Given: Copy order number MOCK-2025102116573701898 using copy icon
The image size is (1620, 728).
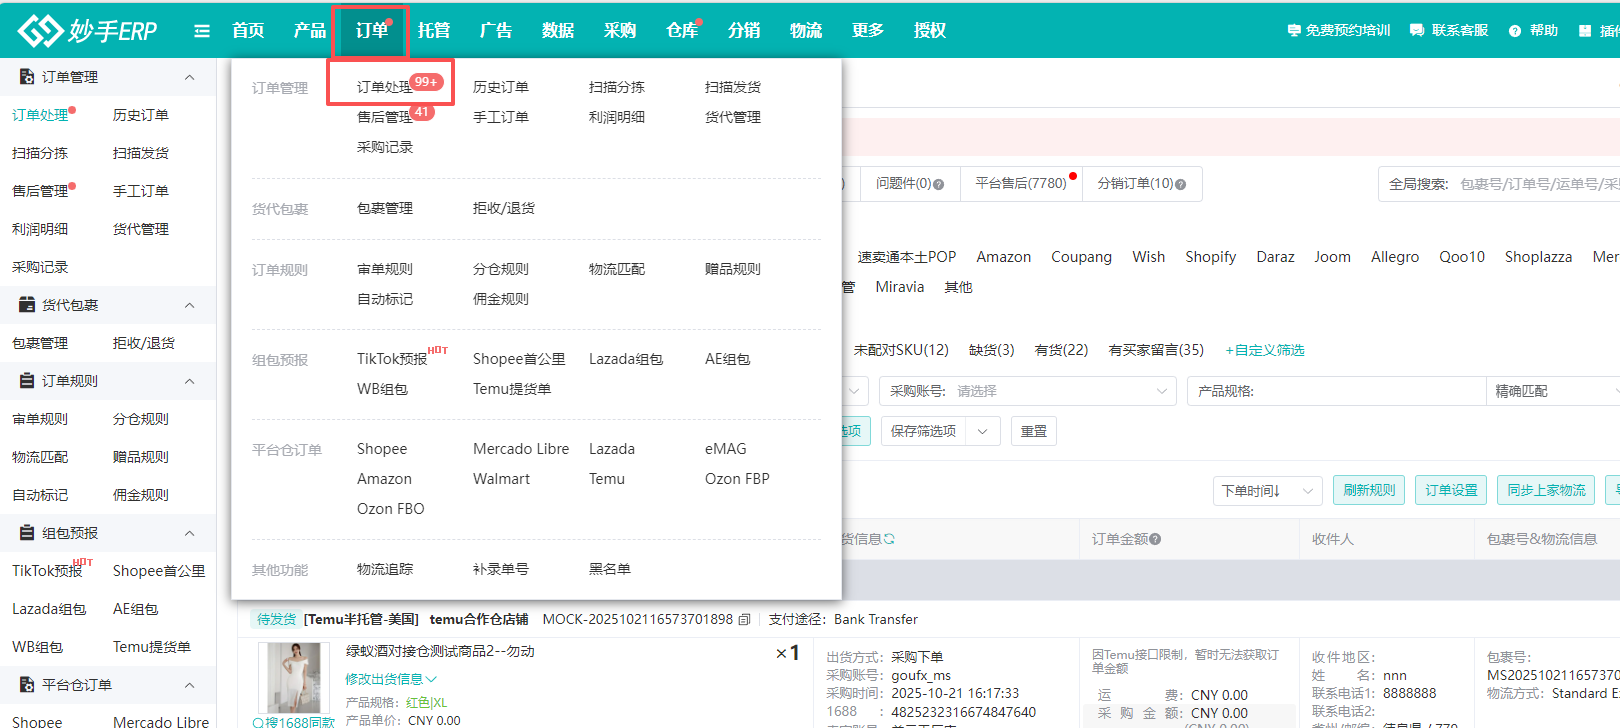Looking at the screenshot, I should point(744,620).
